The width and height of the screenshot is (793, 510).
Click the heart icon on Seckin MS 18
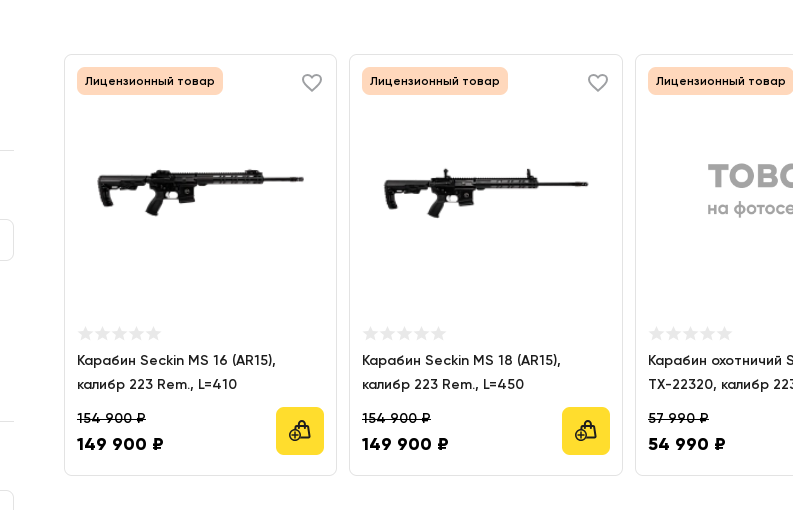tap(598, 83)
